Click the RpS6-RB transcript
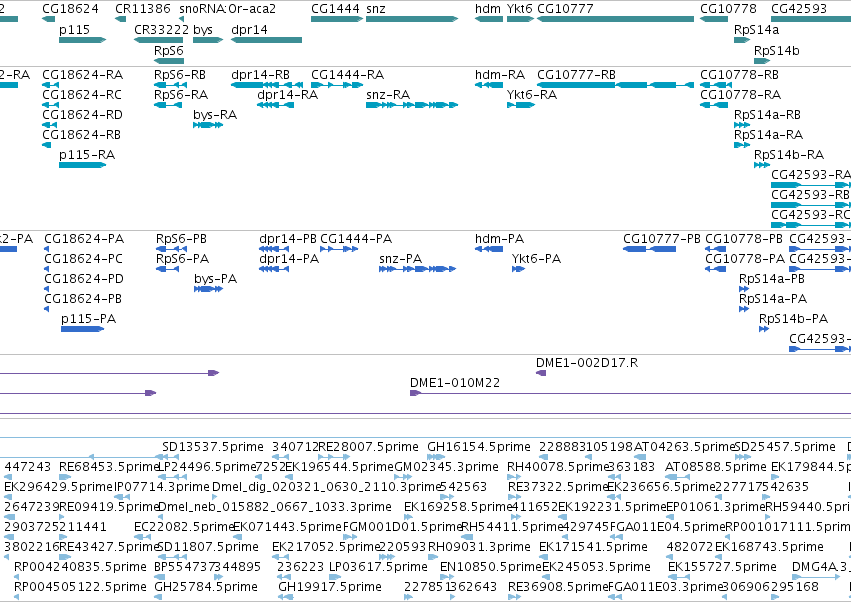 (170, 85)
